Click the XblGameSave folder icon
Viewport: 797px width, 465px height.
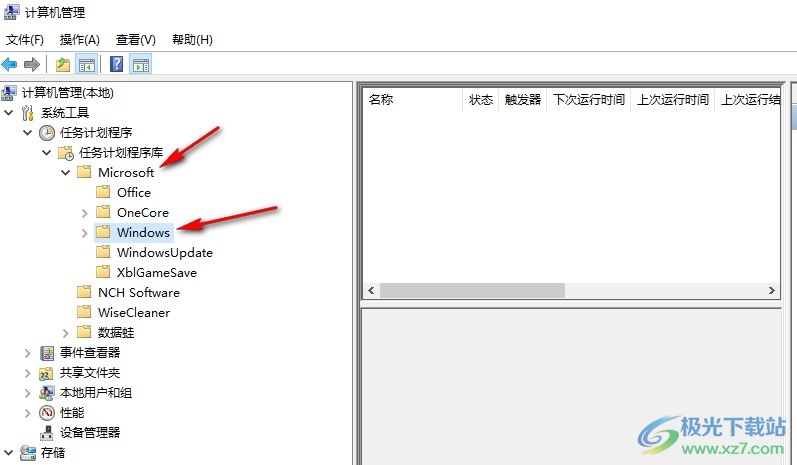[103, 271]
